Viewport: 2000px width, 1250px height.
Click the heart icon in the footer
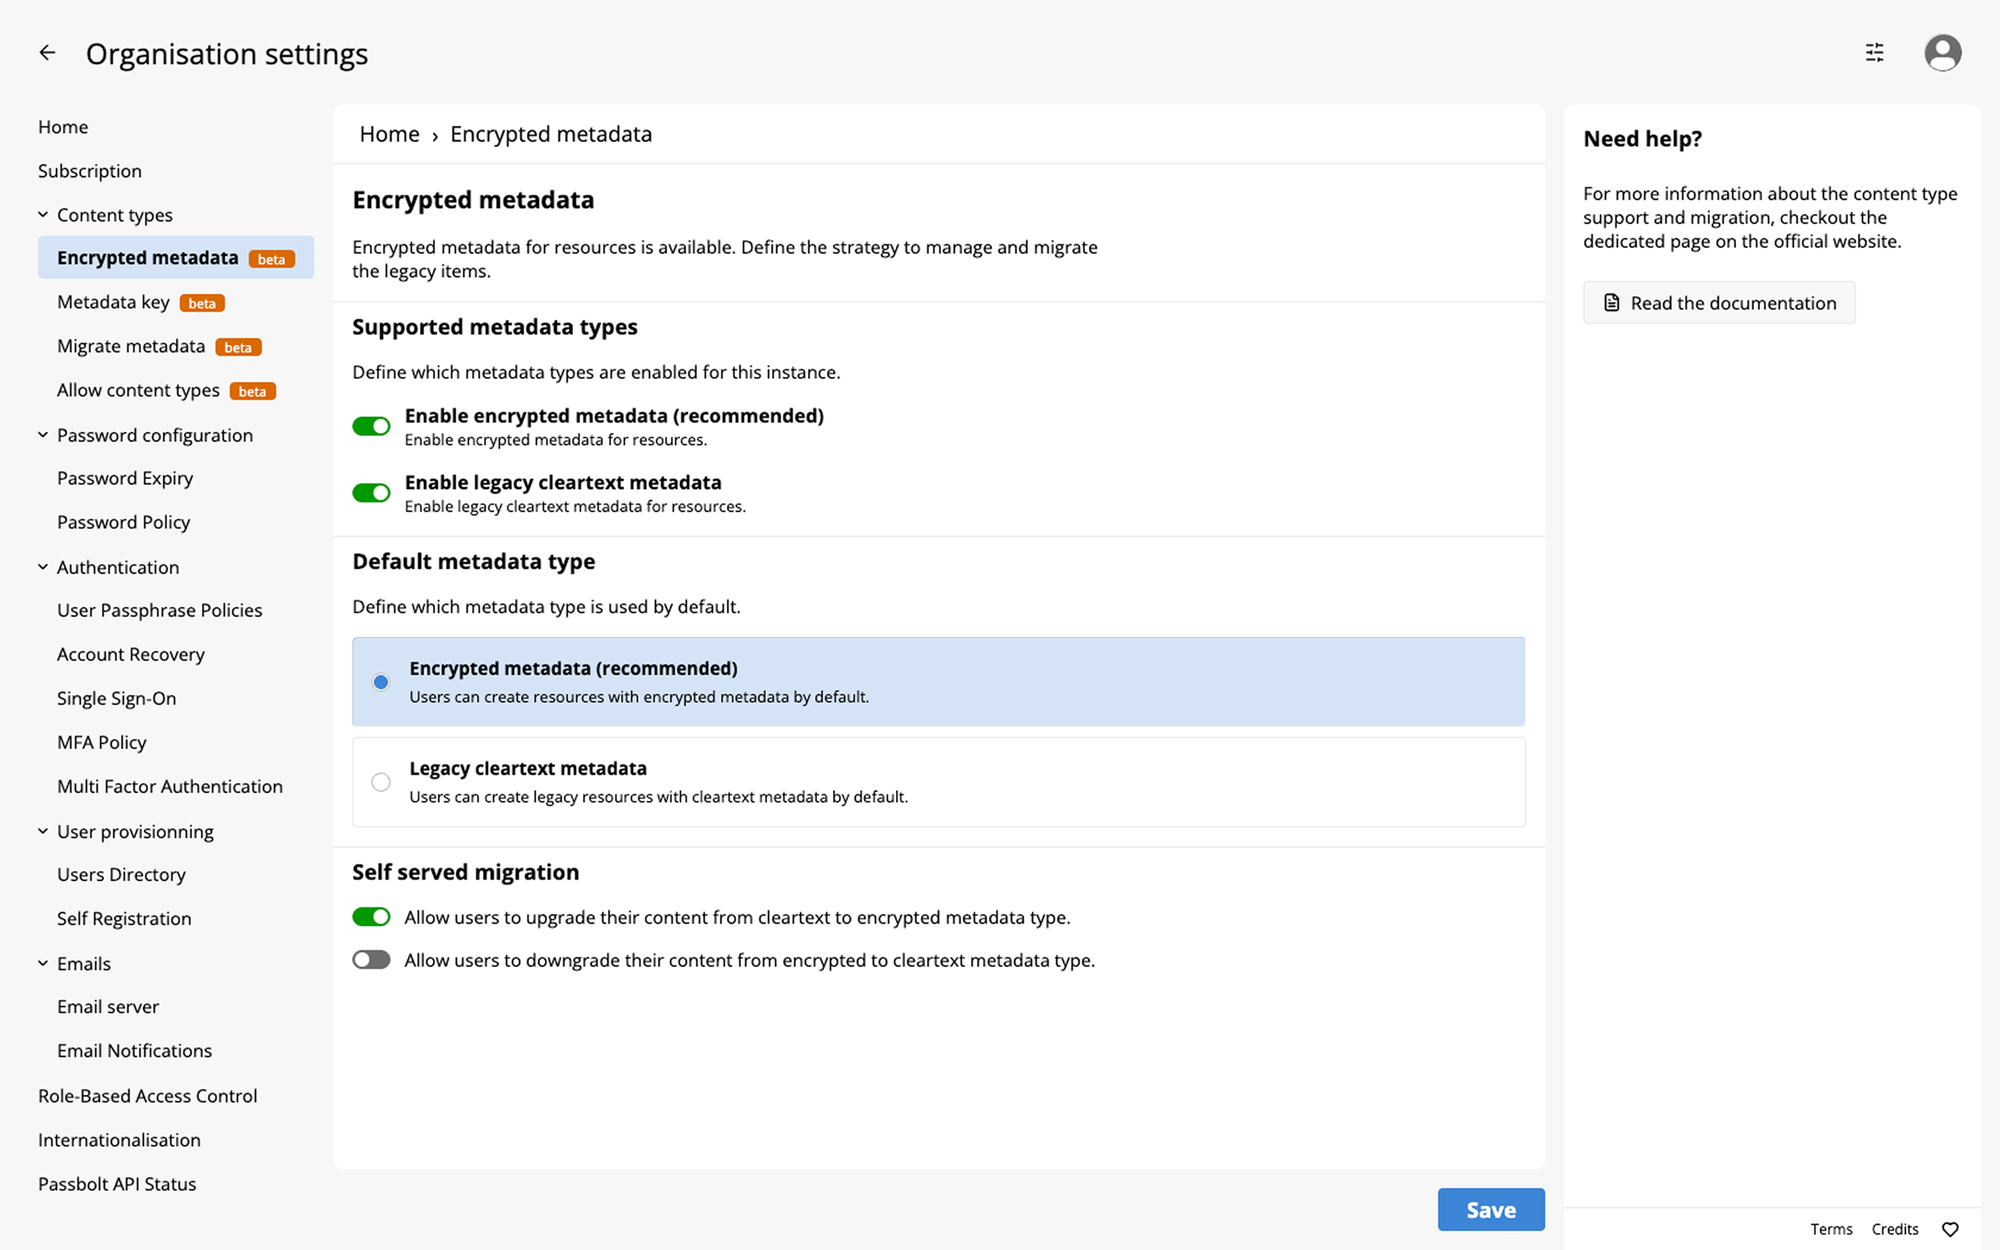click(1949, 1228)
